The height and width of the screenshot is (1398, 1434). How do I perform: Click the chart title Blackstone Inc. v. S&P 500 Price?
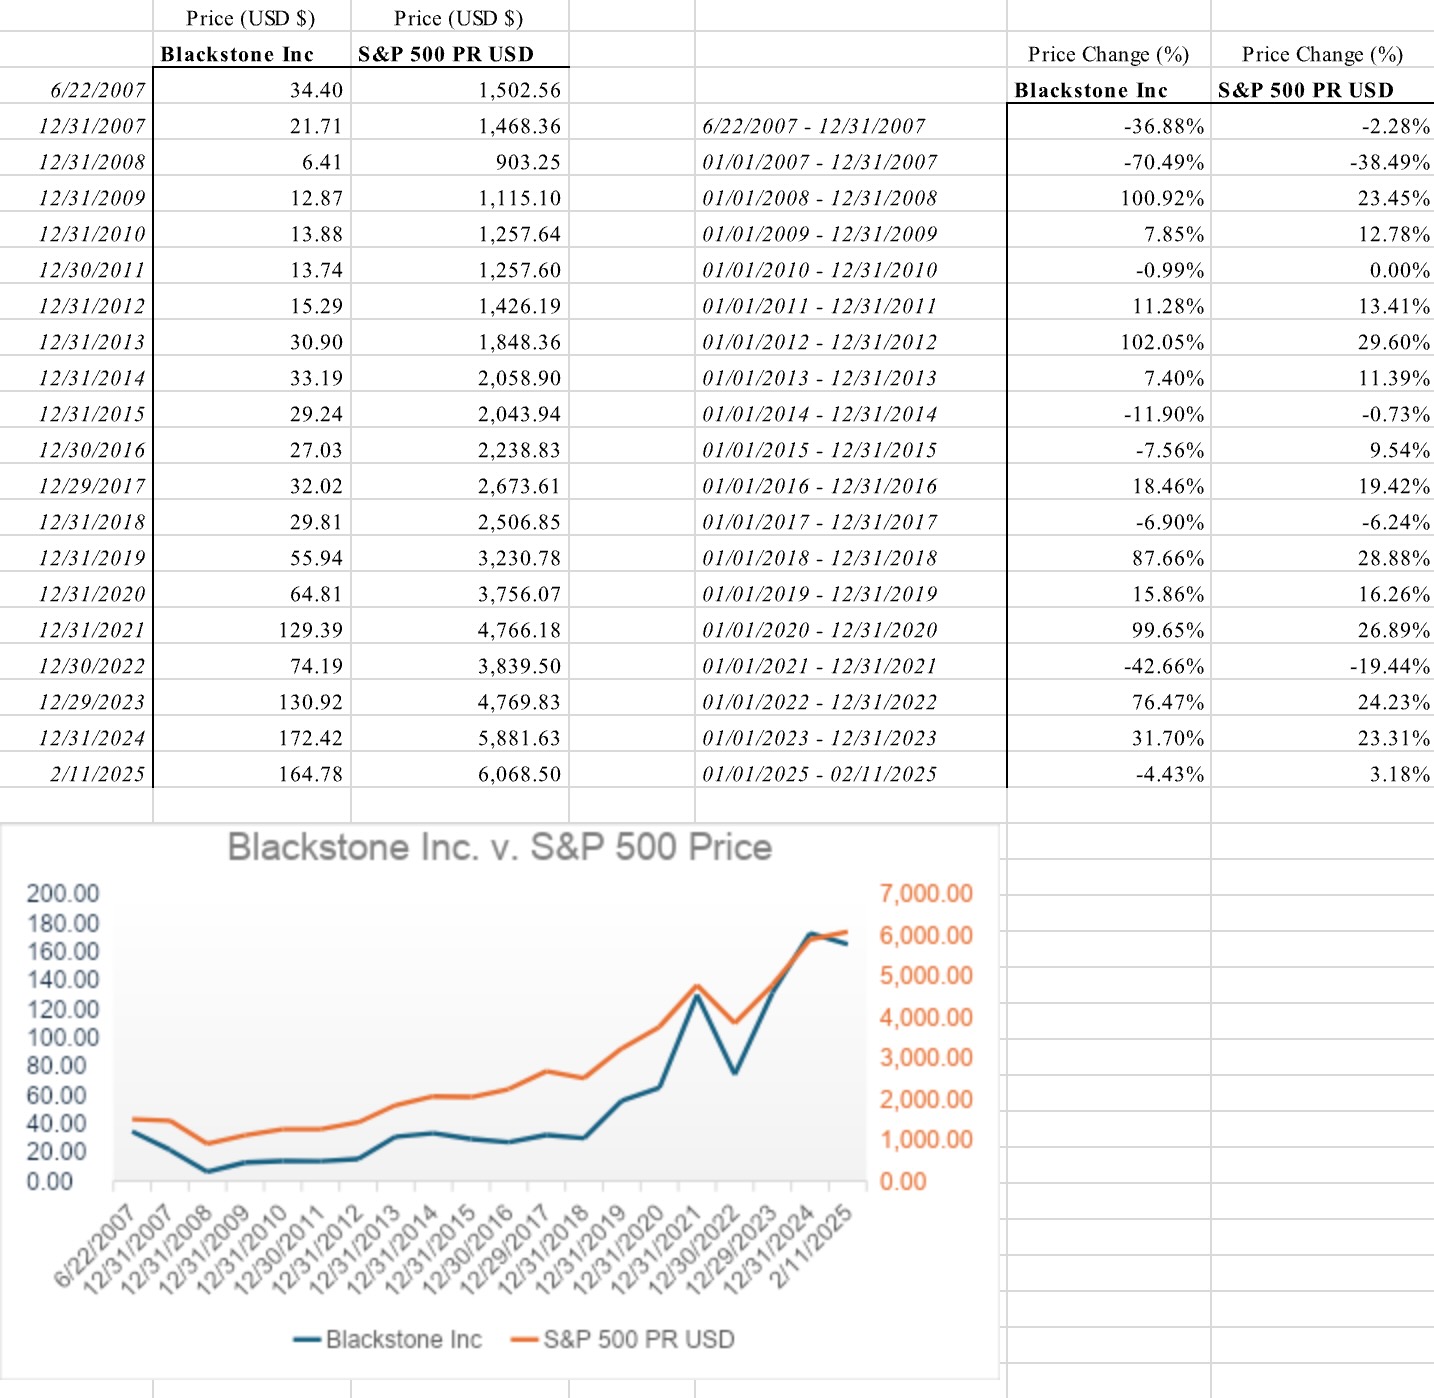[x=500, y=847]
